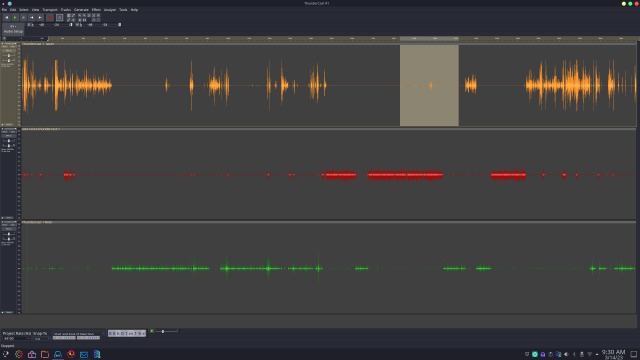Click the playback meter speaker icon
This screenshot has width=640, height=360.
pyautogui.click(x=78, y=24)
